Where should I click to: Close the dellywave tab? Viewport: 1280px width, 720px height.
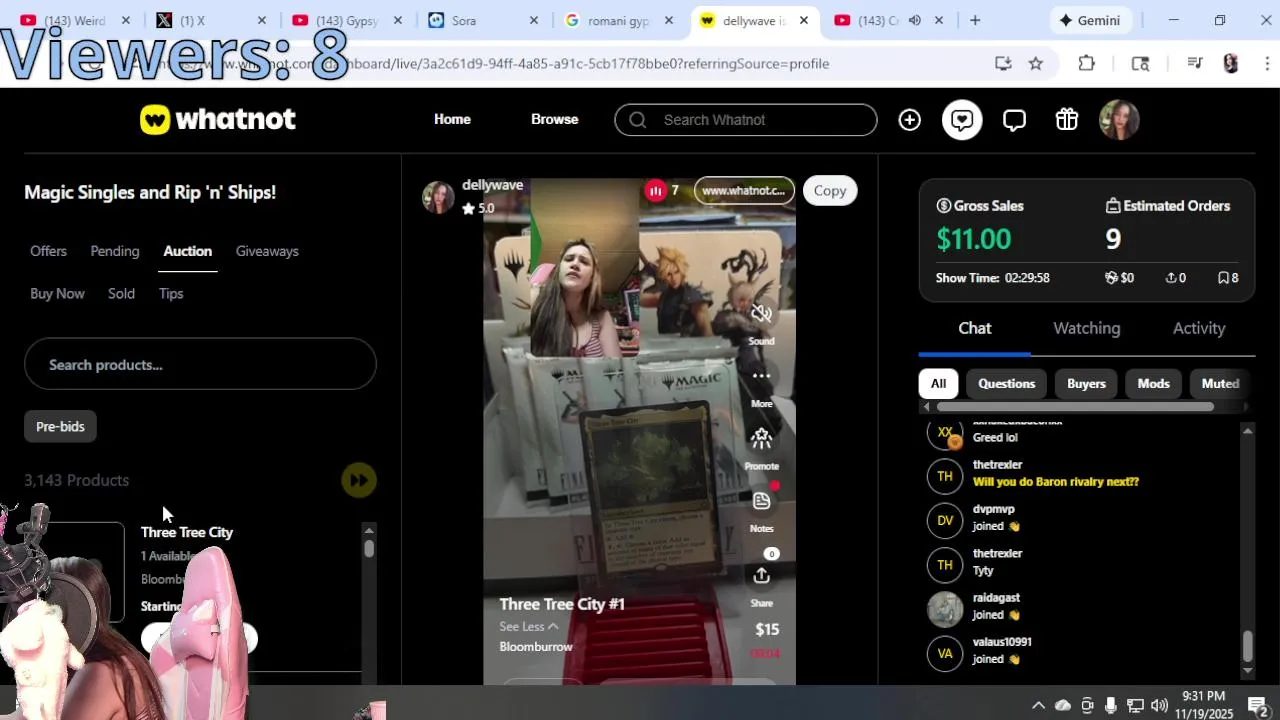[803, 20]
